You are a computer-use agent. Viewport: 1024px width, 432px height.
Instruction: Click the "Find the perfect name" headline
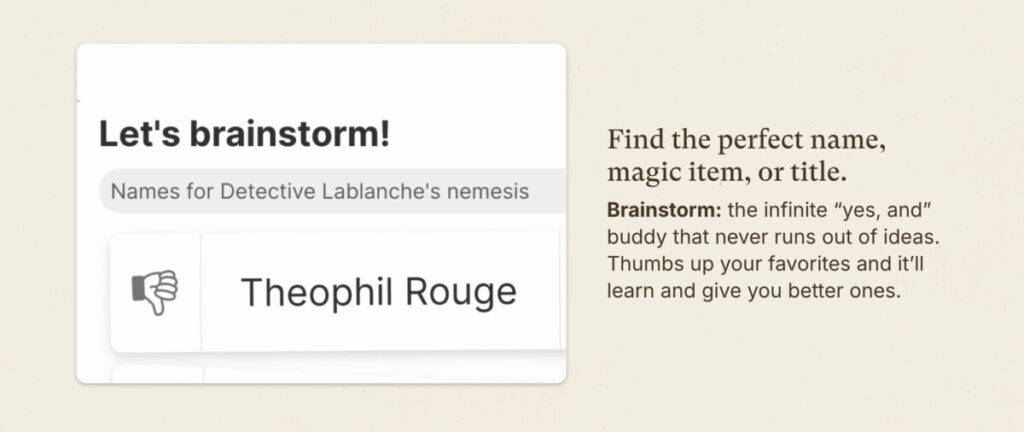pyautogui.click(x=746, y=140)
